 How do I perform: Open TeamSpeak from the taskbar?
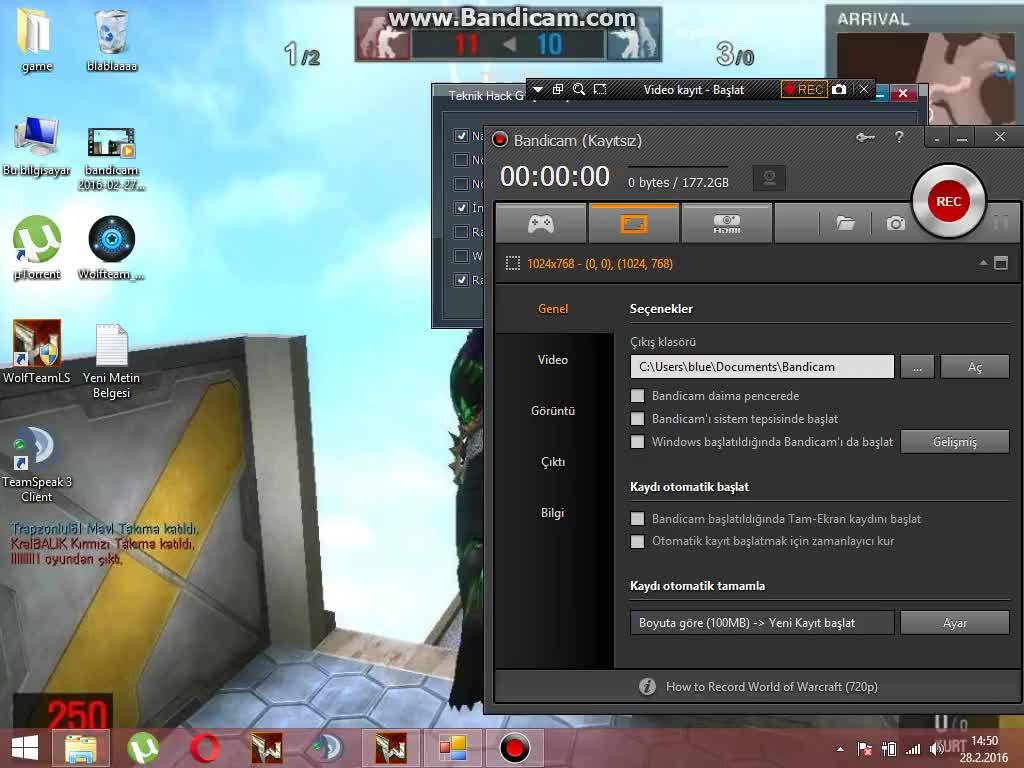coord(328,748)
